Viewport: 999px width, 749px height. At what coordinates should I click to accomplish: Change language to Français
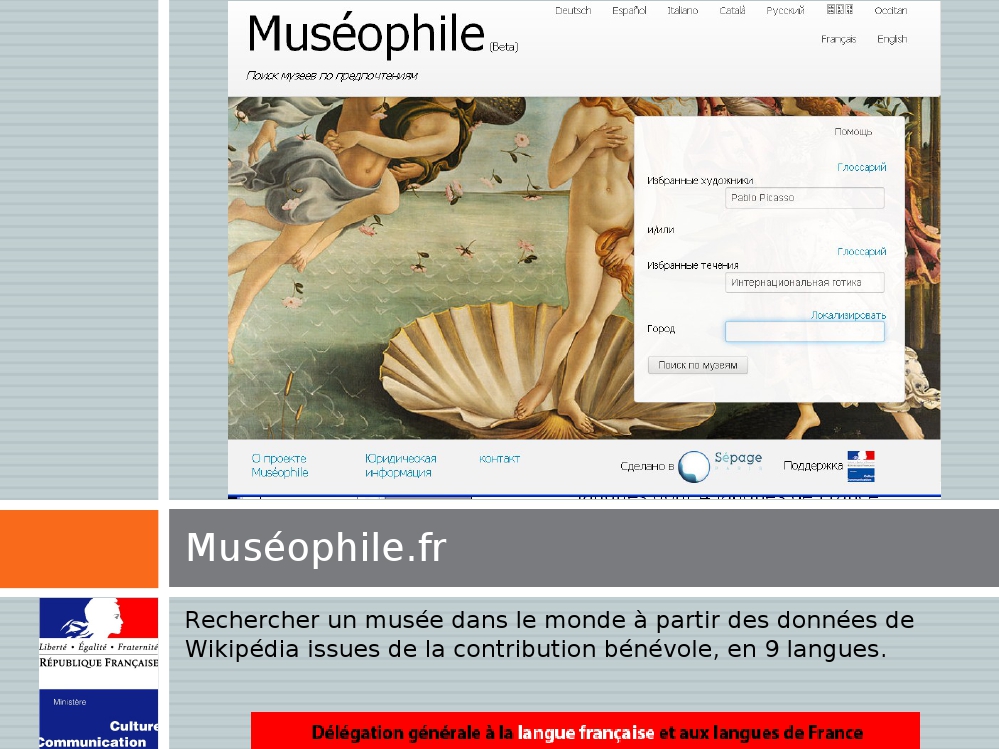tap(838, 40)
